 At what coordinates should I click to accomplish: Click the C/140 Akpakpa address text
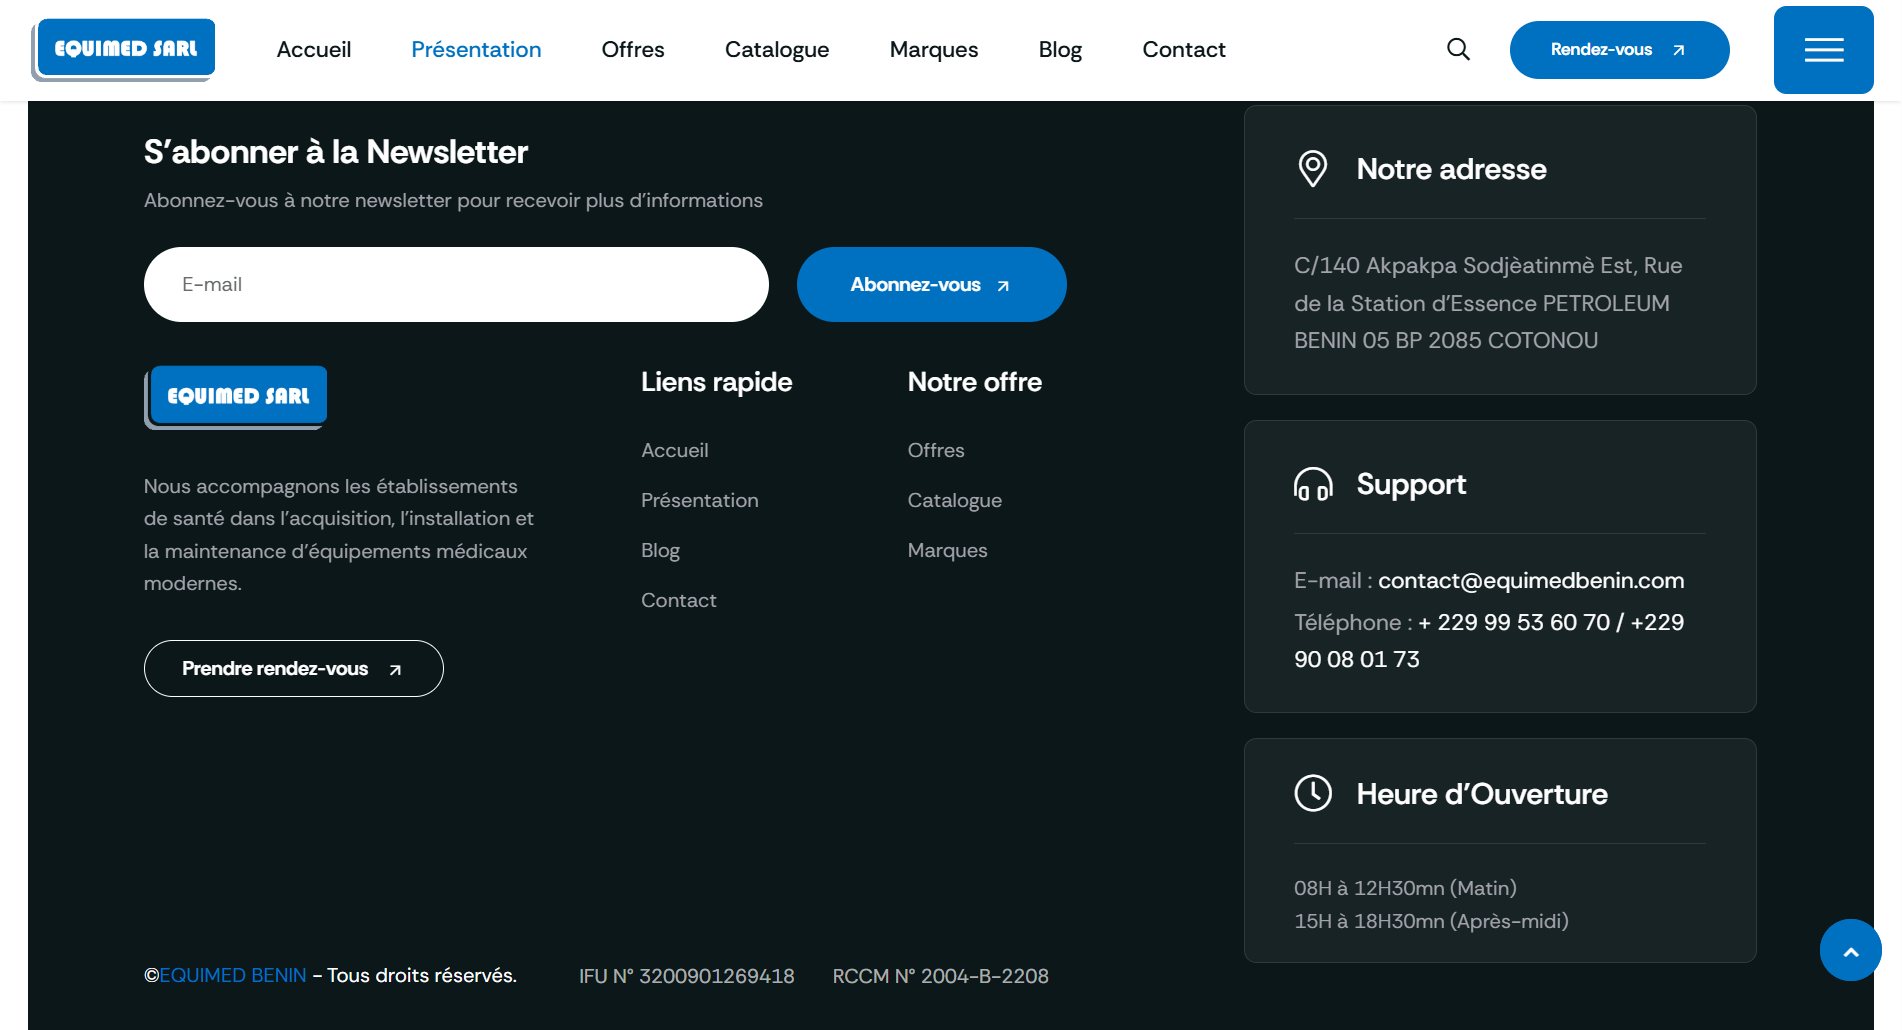click(x=1488, y=303)
